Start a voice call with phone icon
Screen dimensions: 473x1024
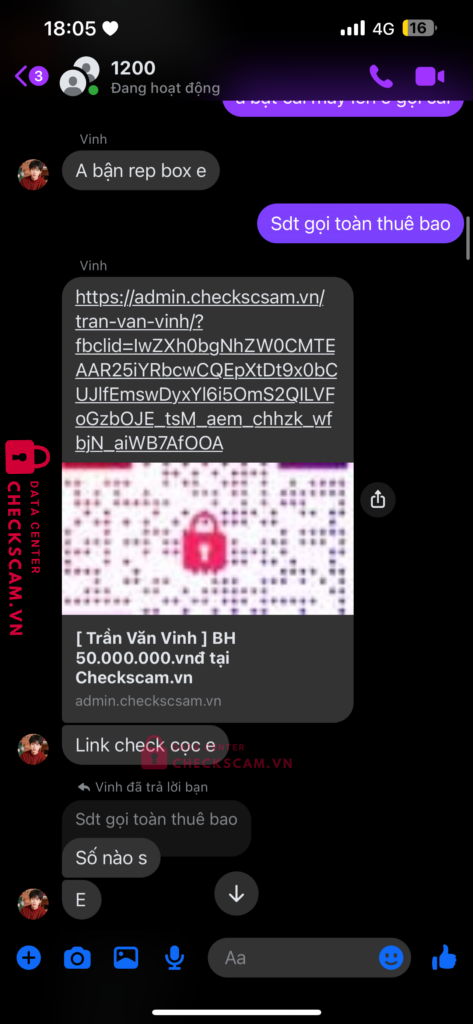click(x=380, y=76)
